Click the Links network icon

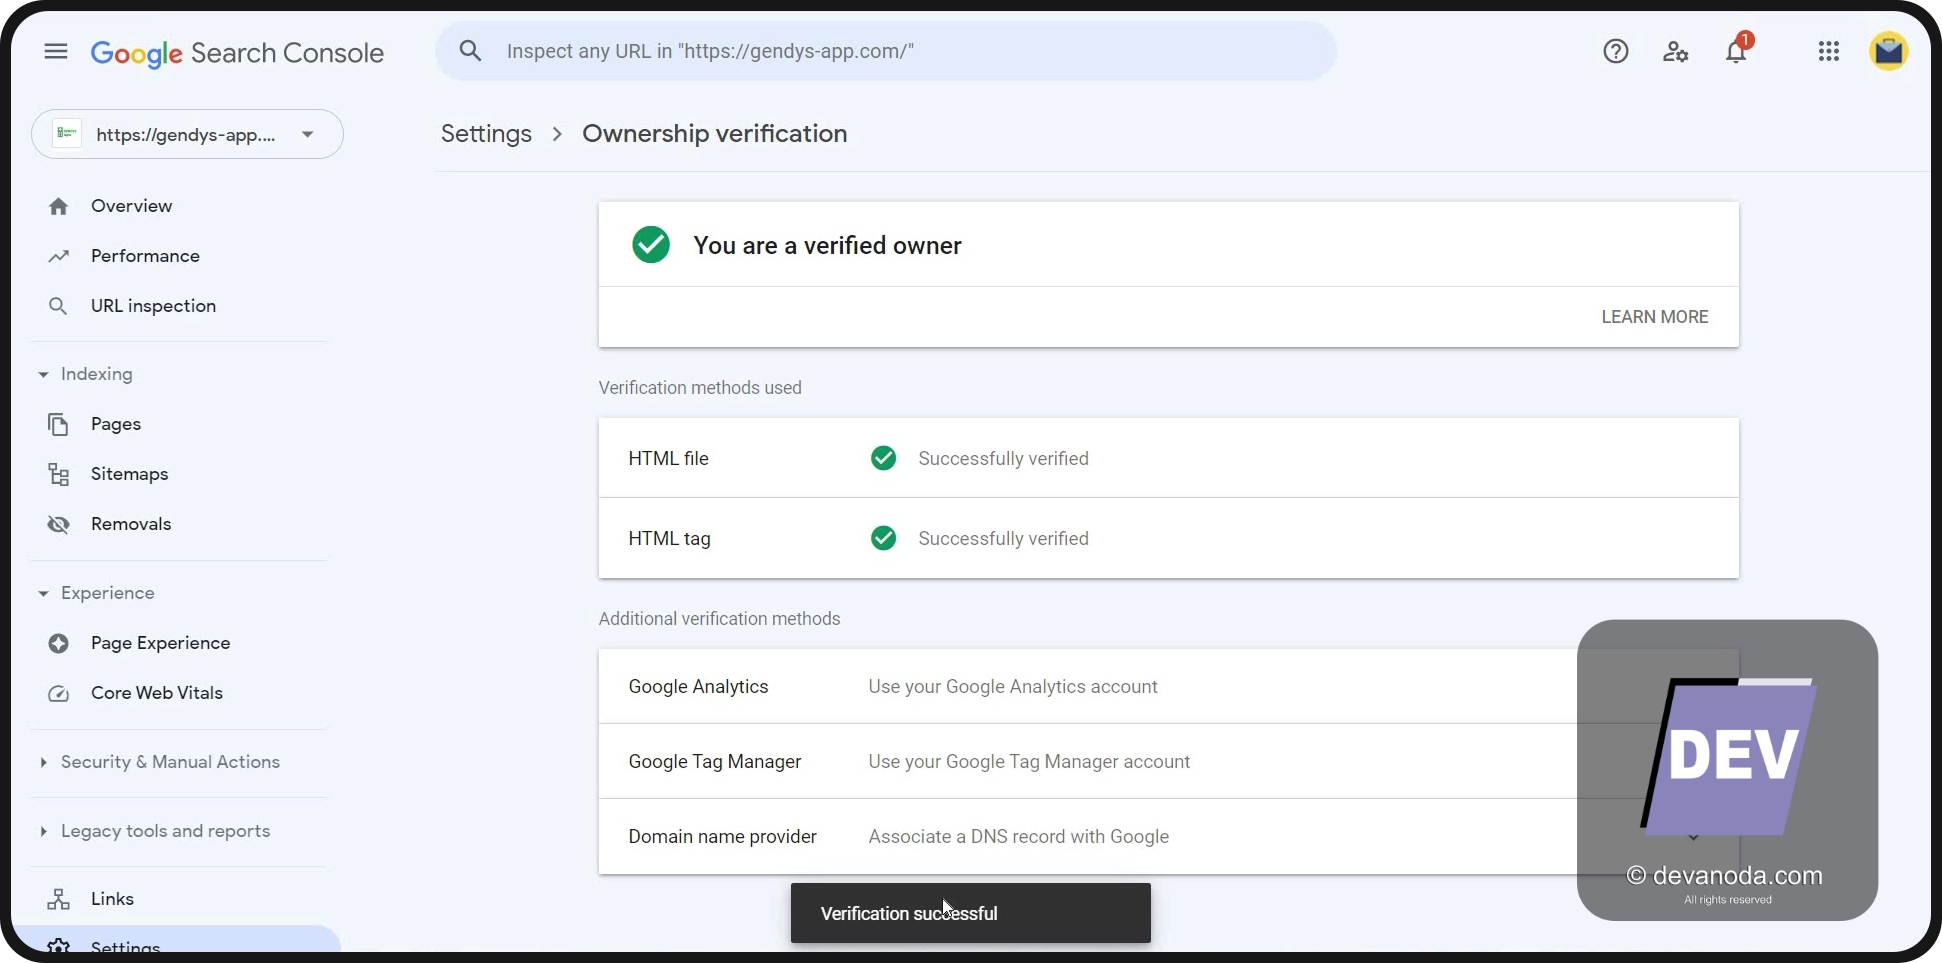[58, 899]
